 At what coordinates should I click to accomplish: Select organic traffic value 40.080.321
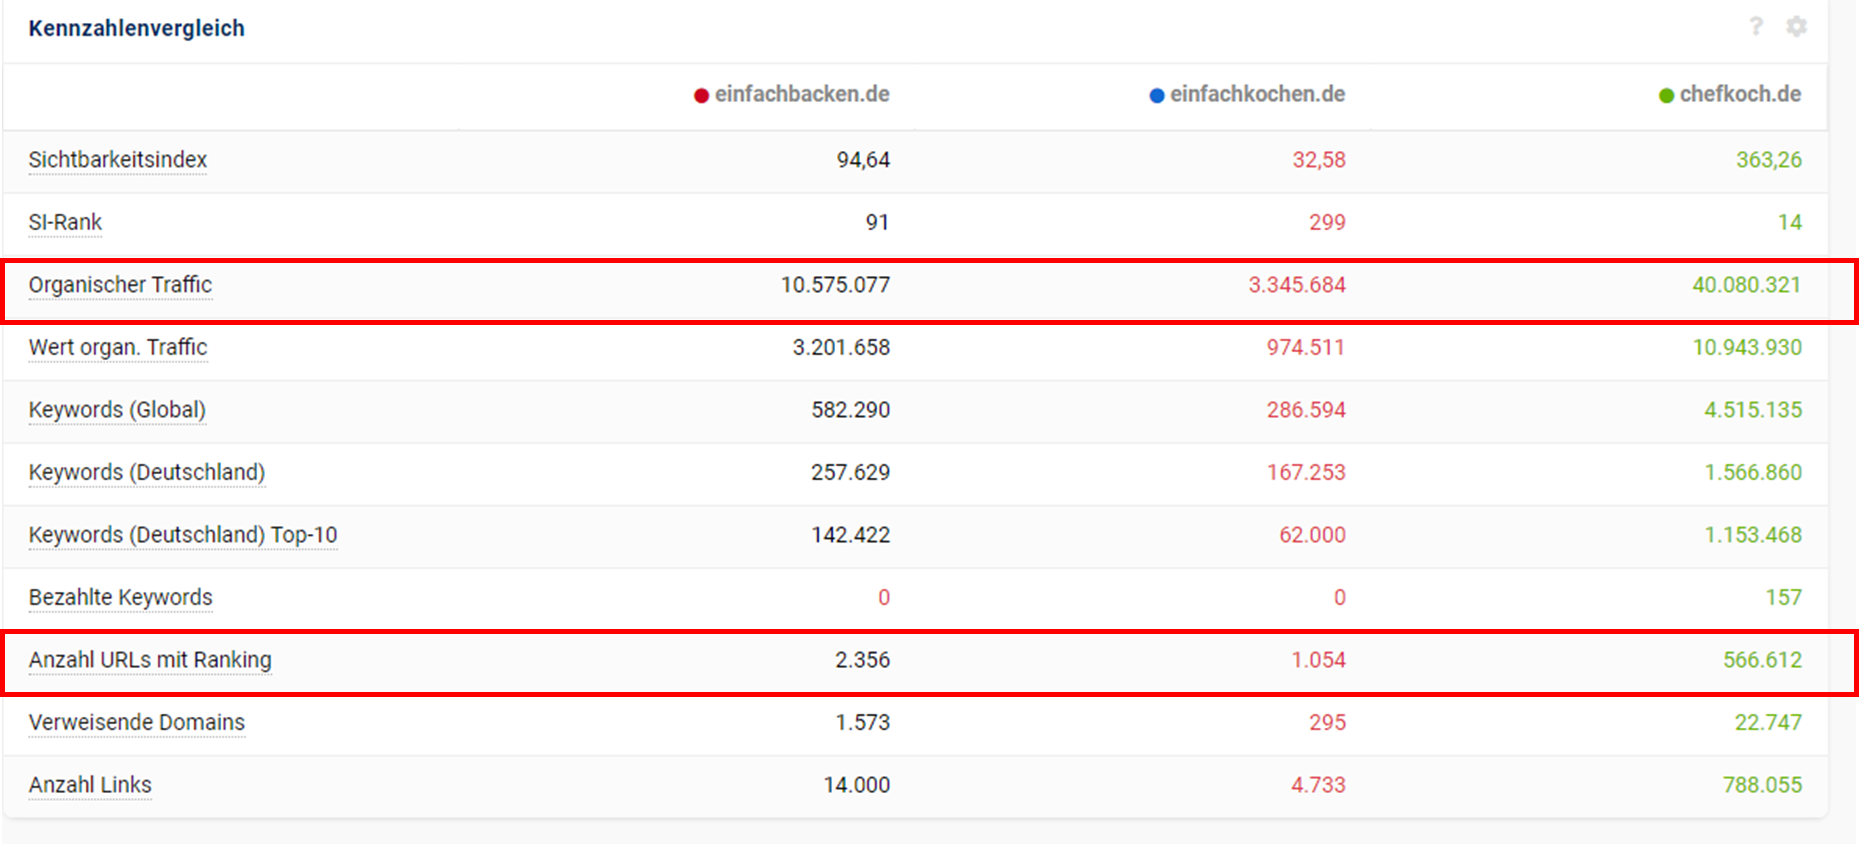pos(1747,285)
